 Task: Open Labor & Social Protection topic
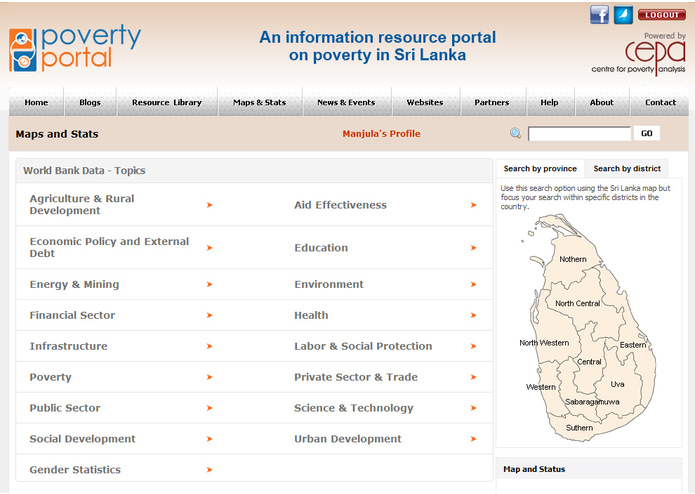(363, 346)
